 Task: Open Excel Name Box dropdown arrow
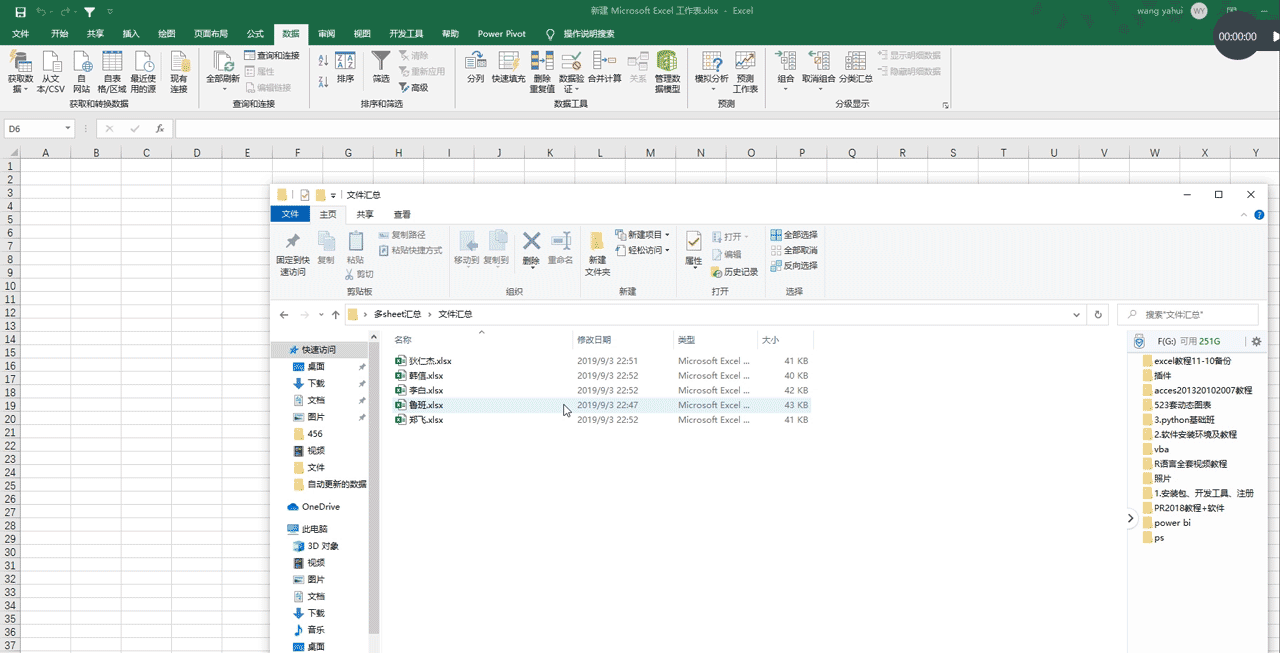coord(68,129)
